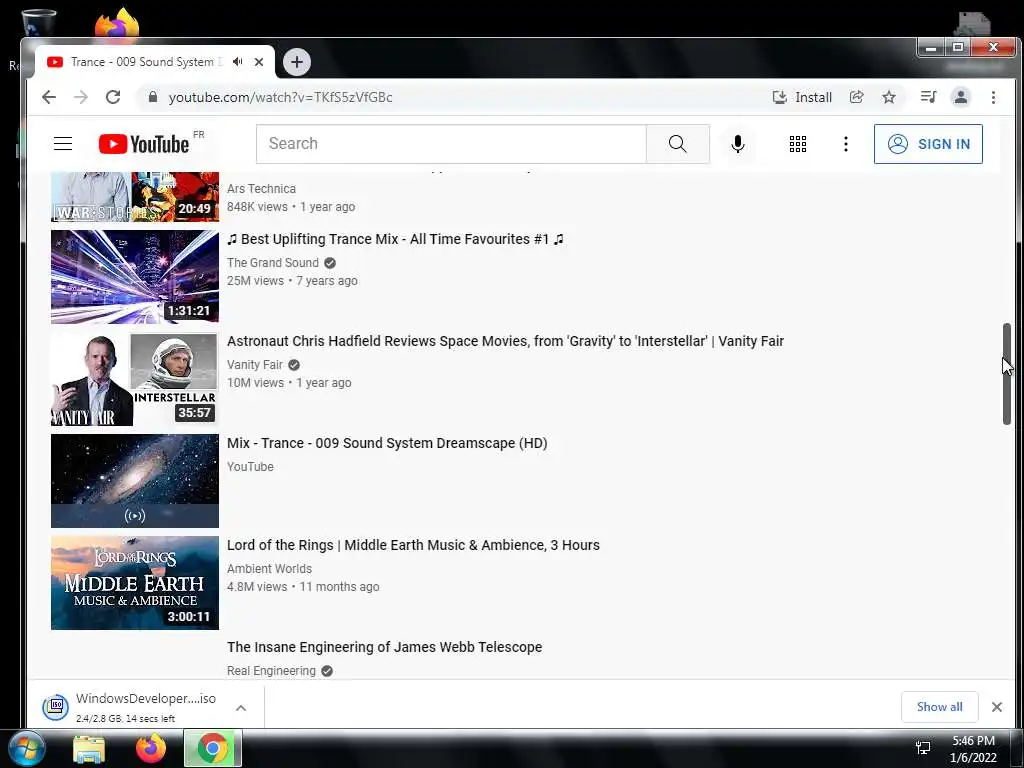This screenshot has height=768, width=1024.
Task: Start voice search with microphone icon
Action: 737,144
